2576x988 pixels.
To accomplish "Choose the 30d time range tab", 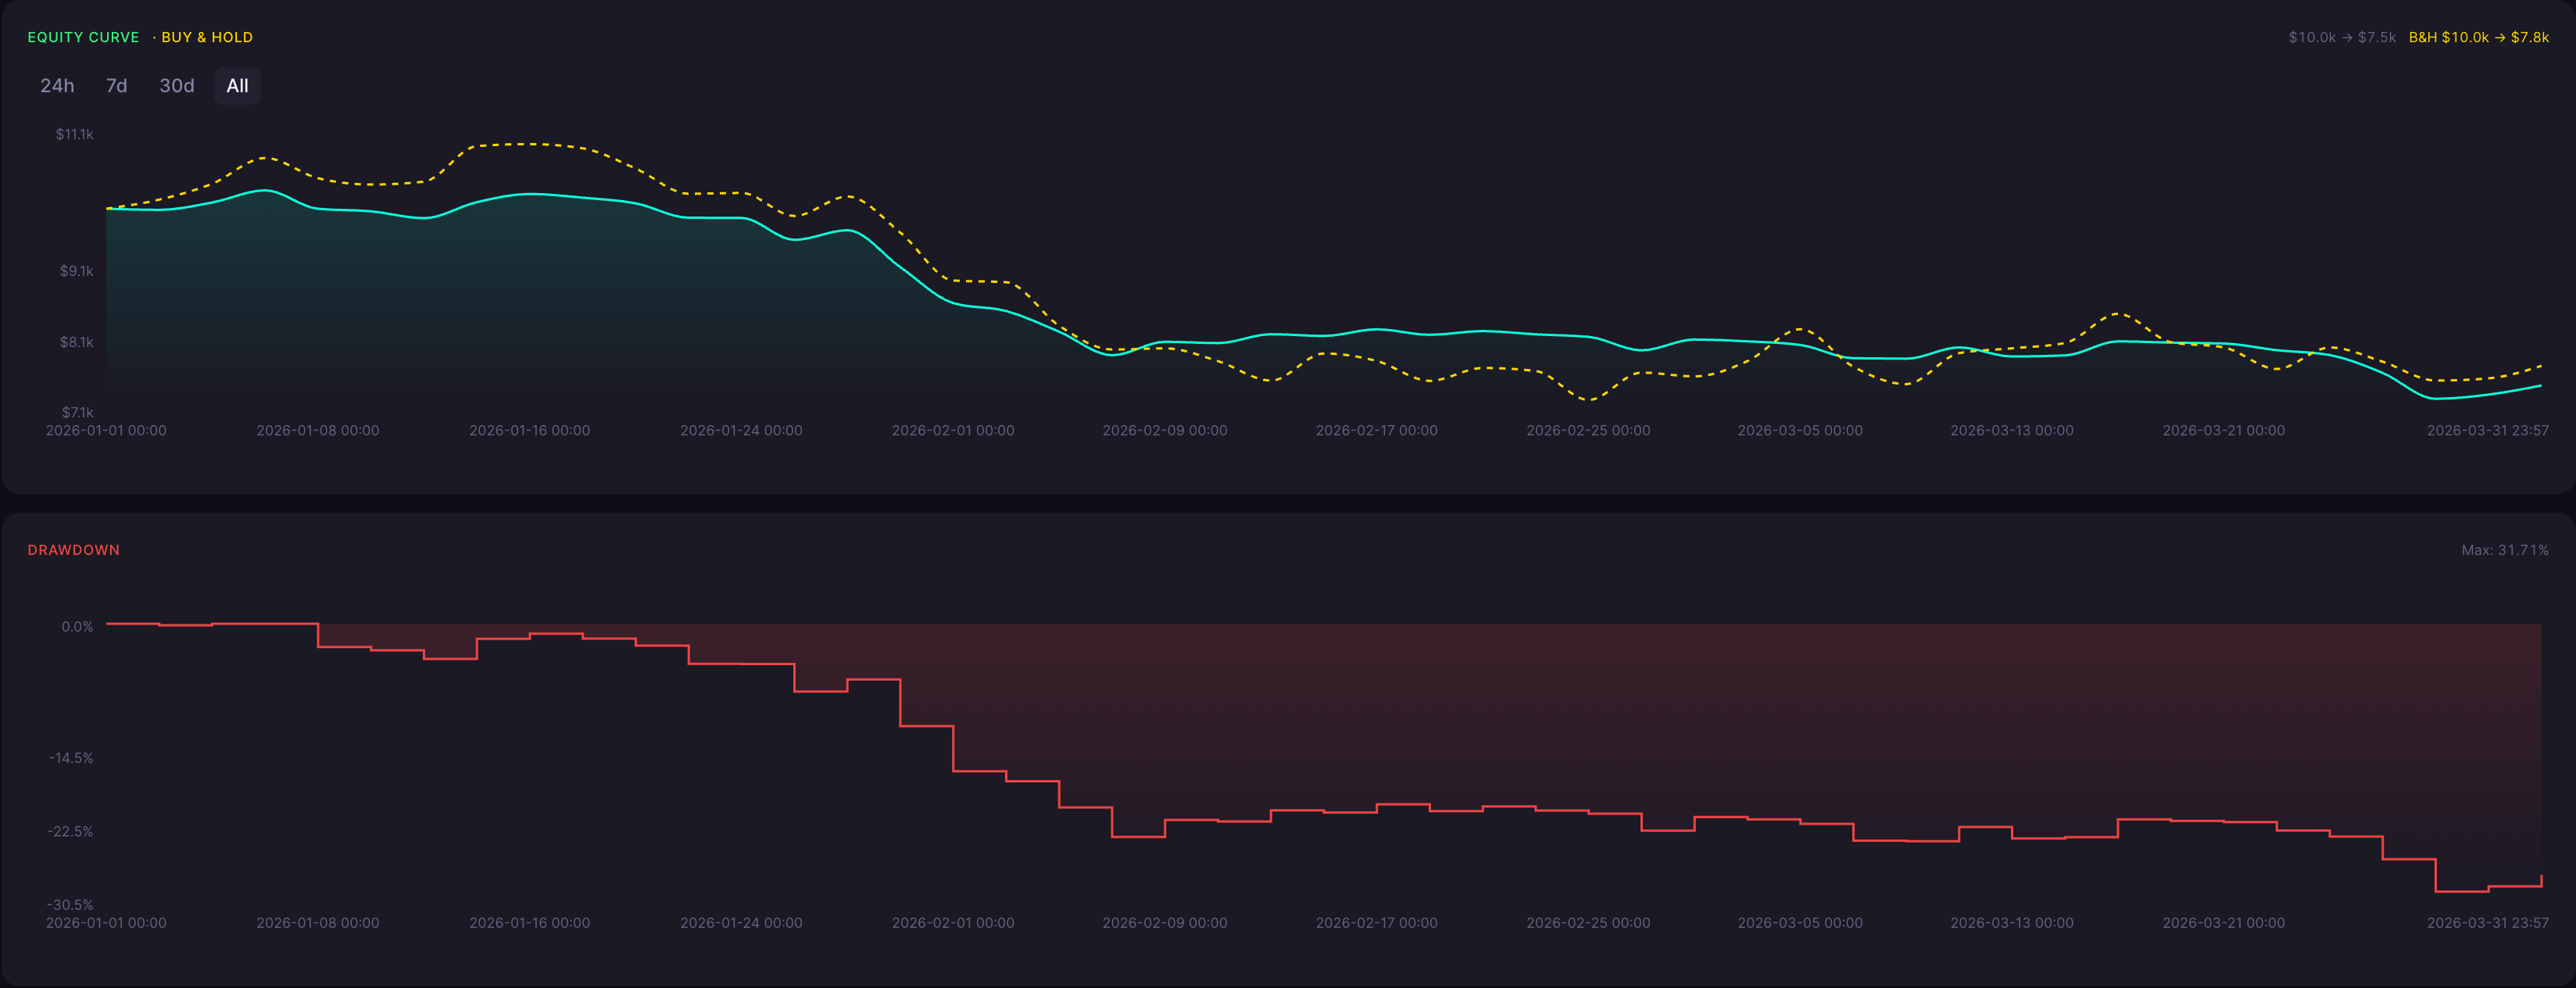I will pyautogui.click(x=177, y=86).
